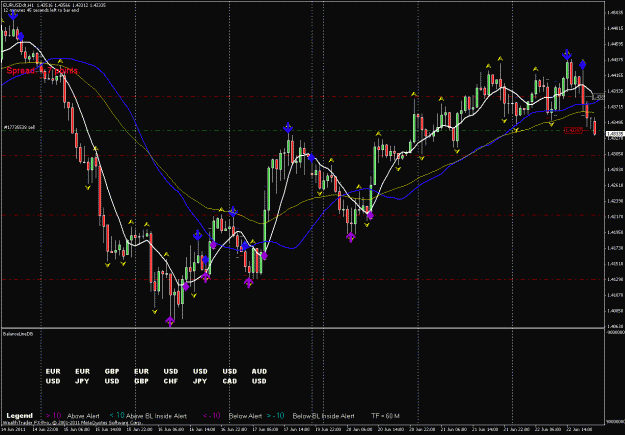Click the red price tag on the sell line
The width and height of the screenshot is (625, 435).
point(573,130)
